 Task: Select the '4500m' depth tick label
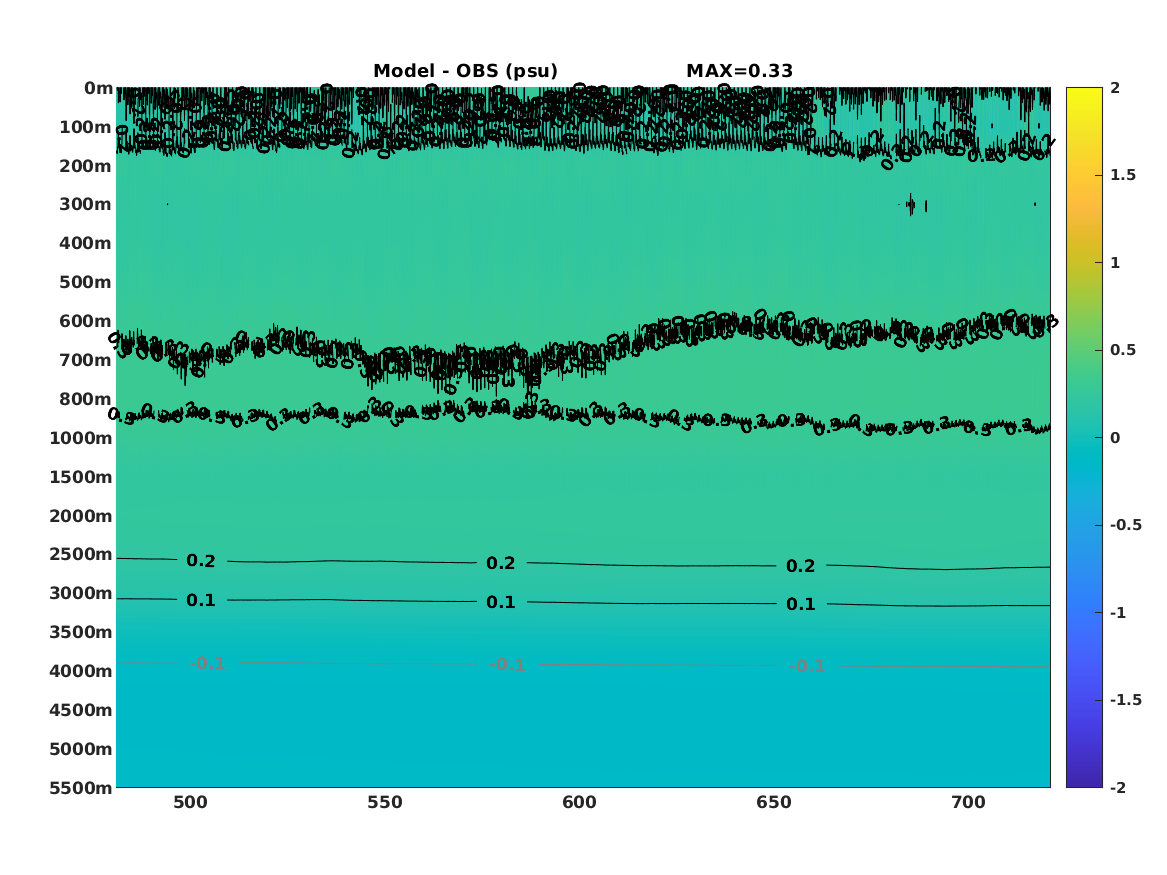pos(81,710)
